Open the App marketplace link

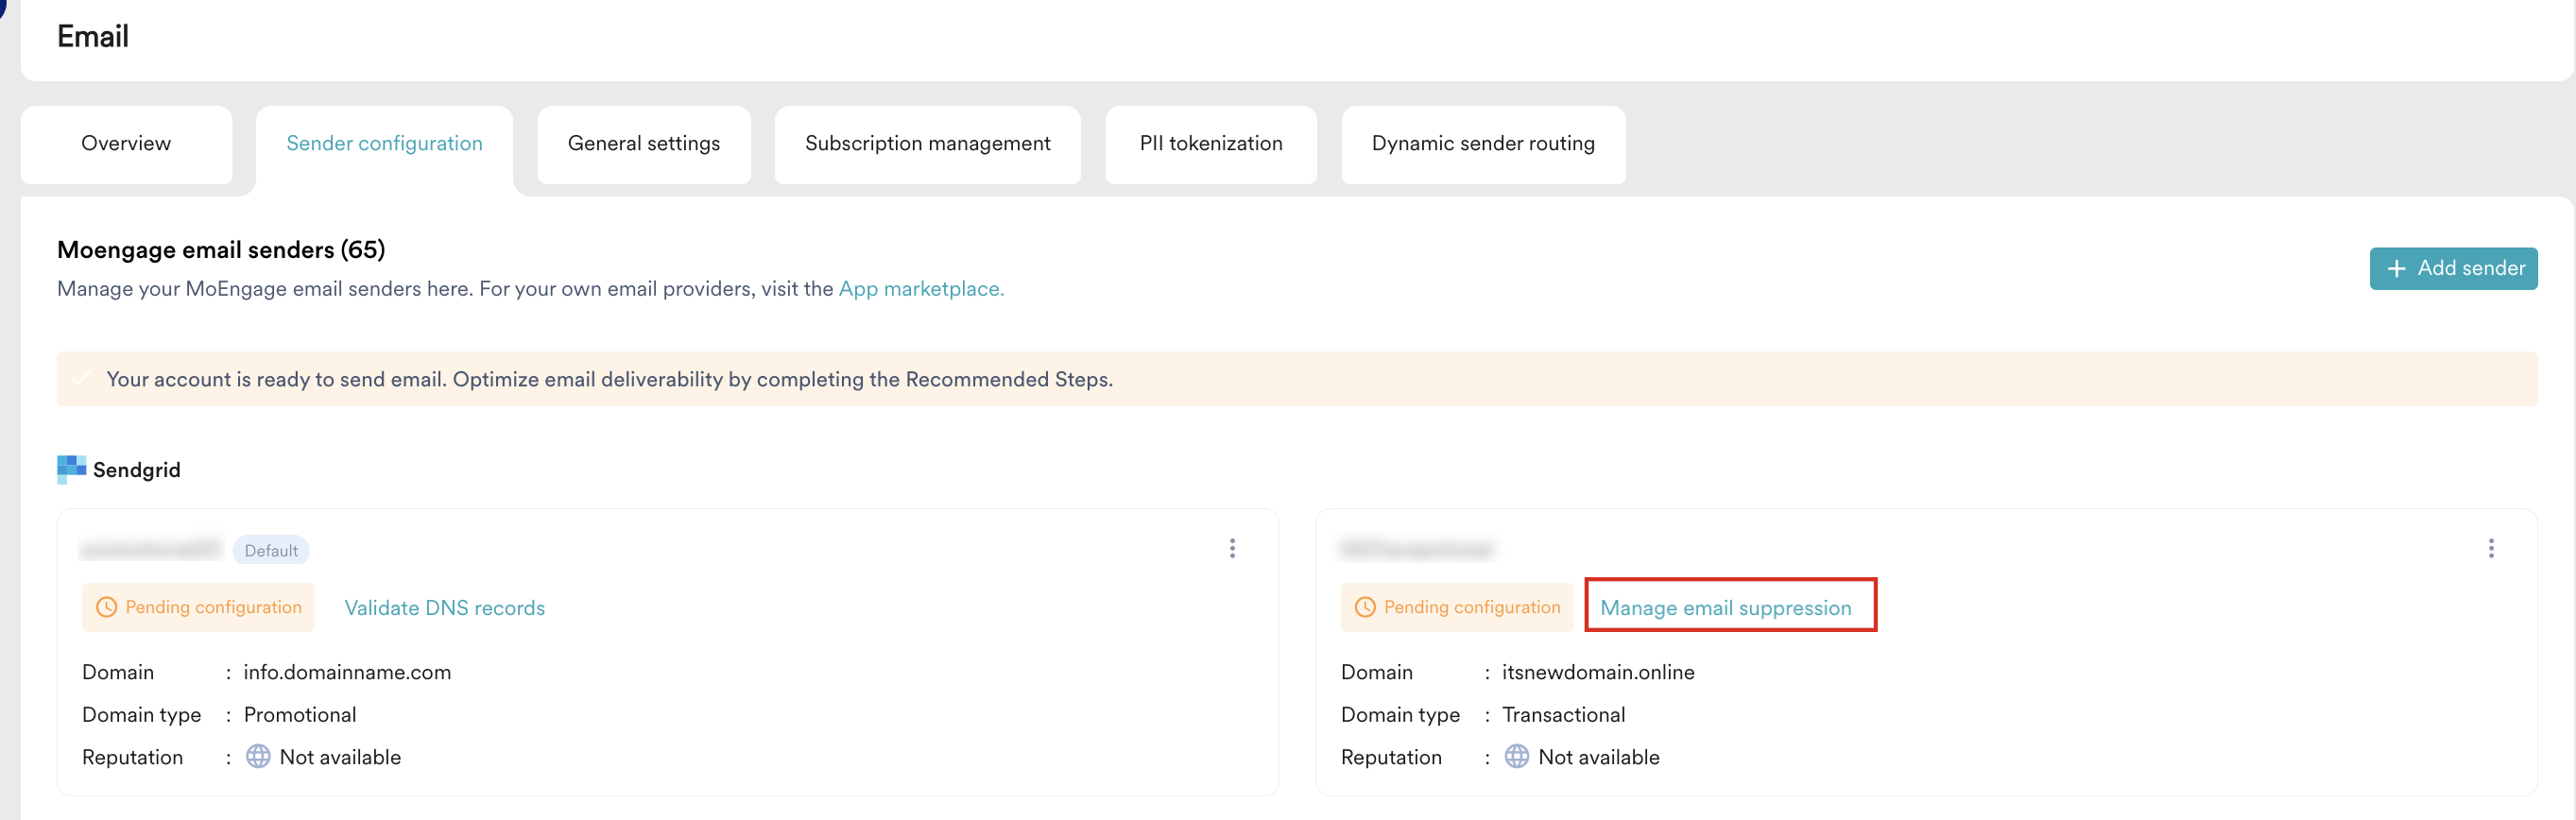coord(920,289)
